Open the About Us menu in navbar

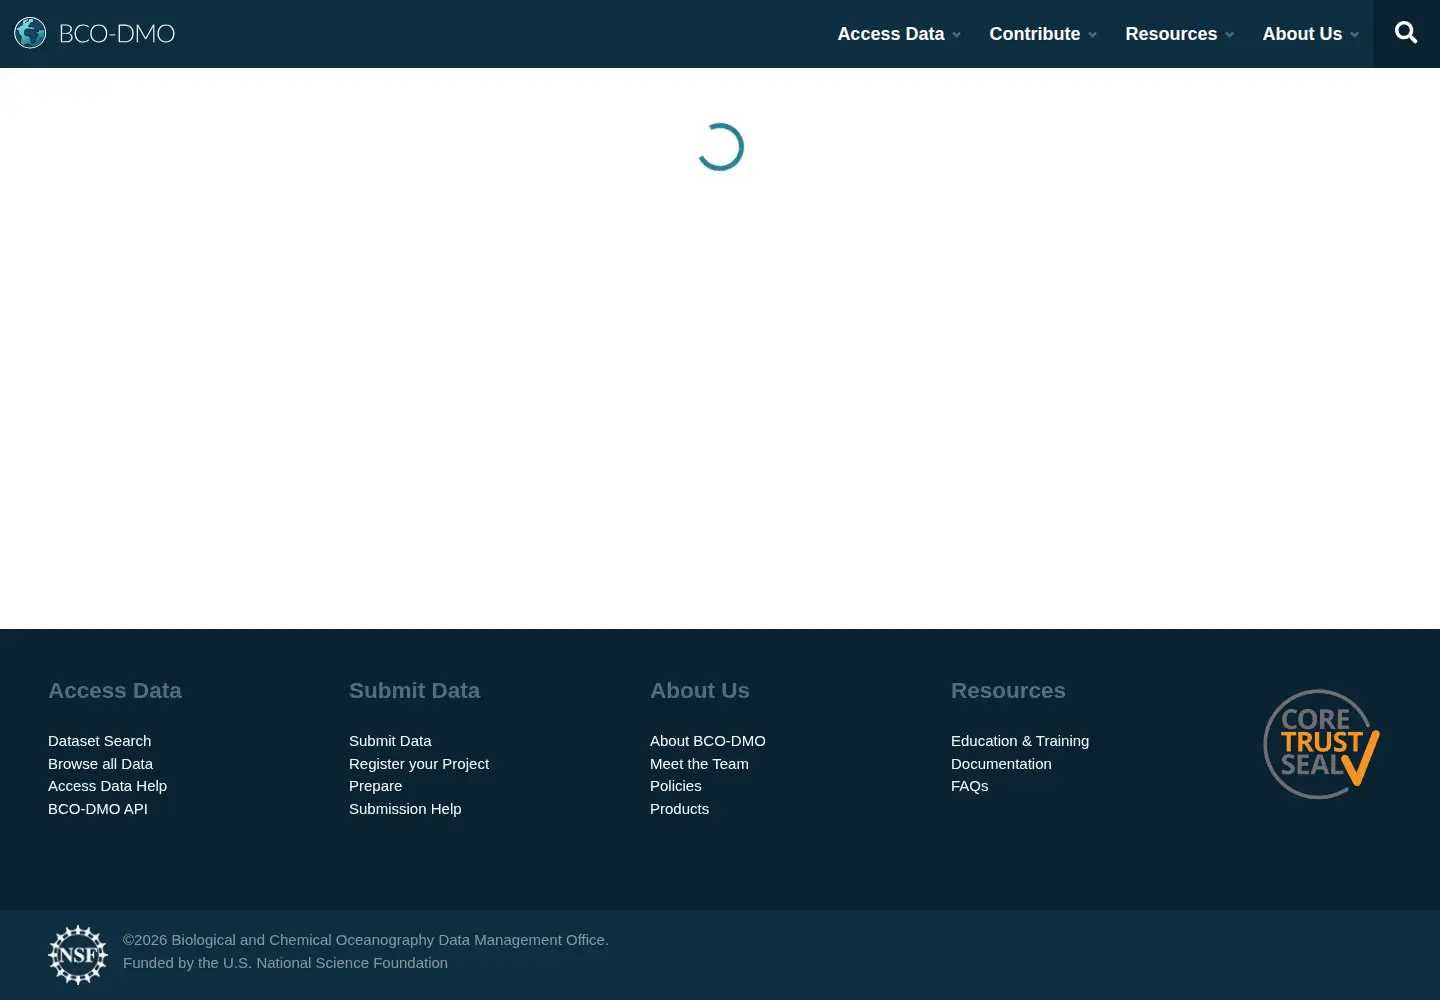[x=1302, y=34]
